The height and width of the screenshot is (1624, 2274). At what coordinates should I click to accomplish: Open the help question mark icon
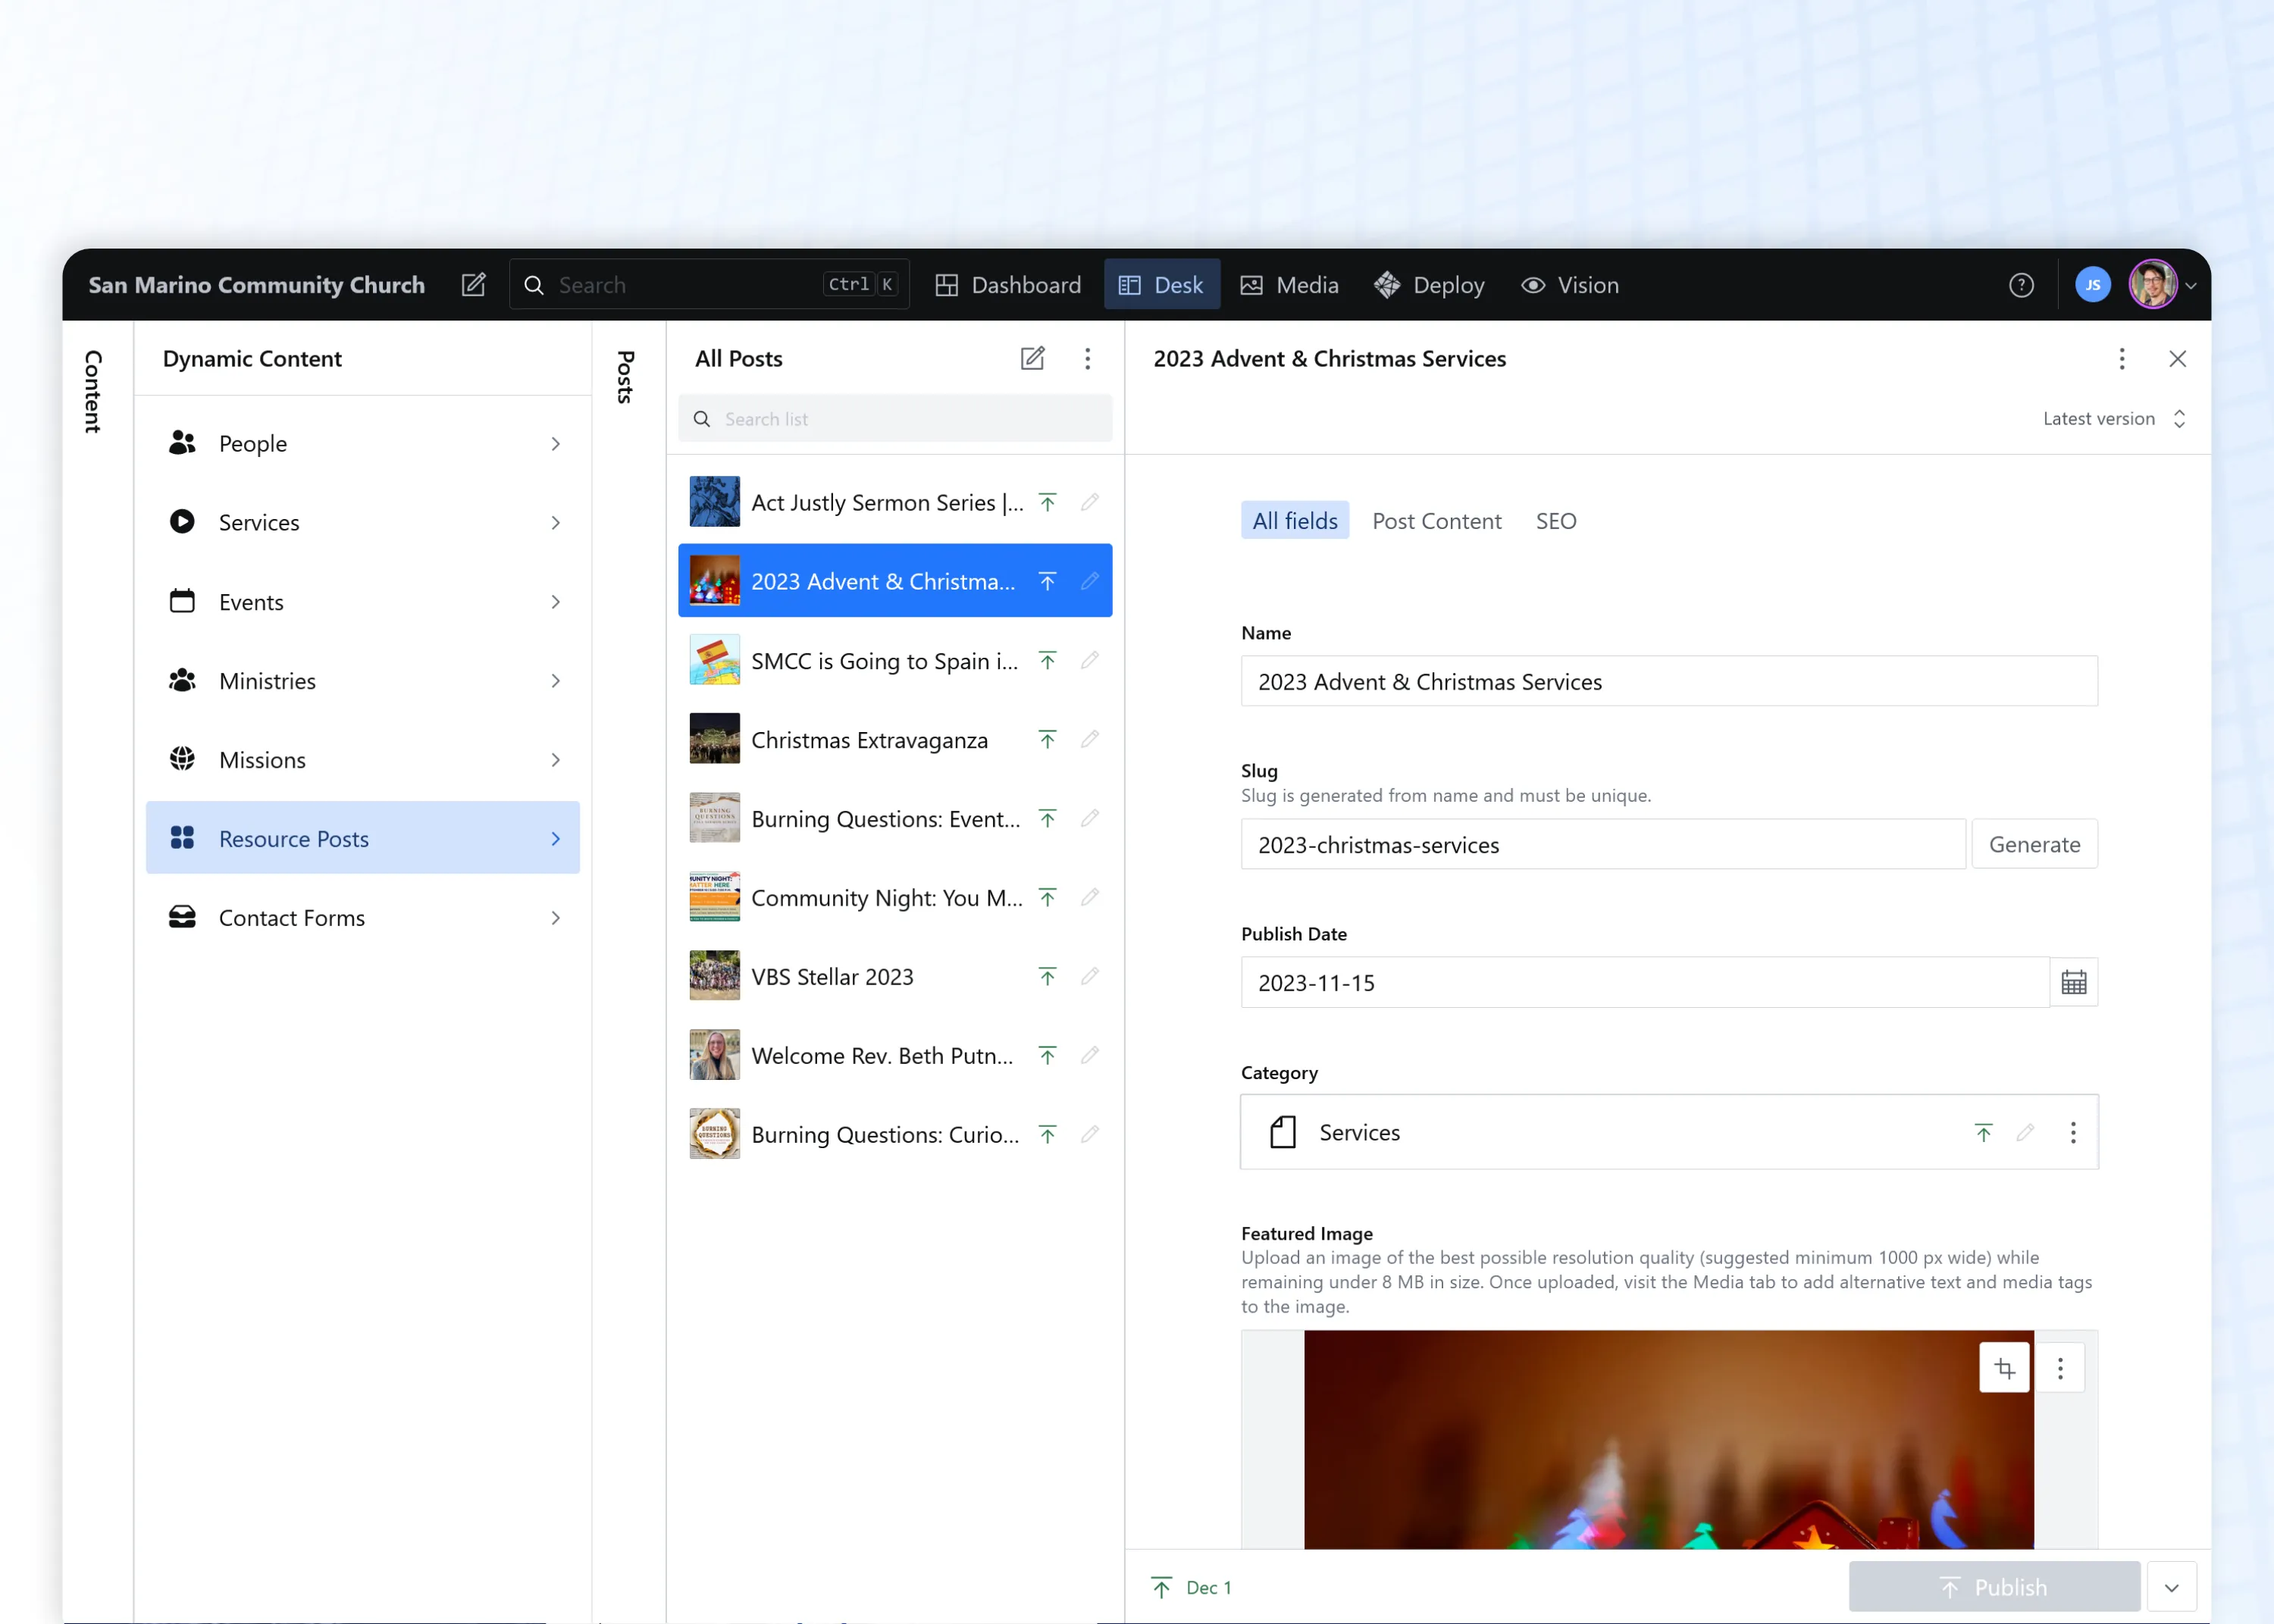tap(2020, 285)
